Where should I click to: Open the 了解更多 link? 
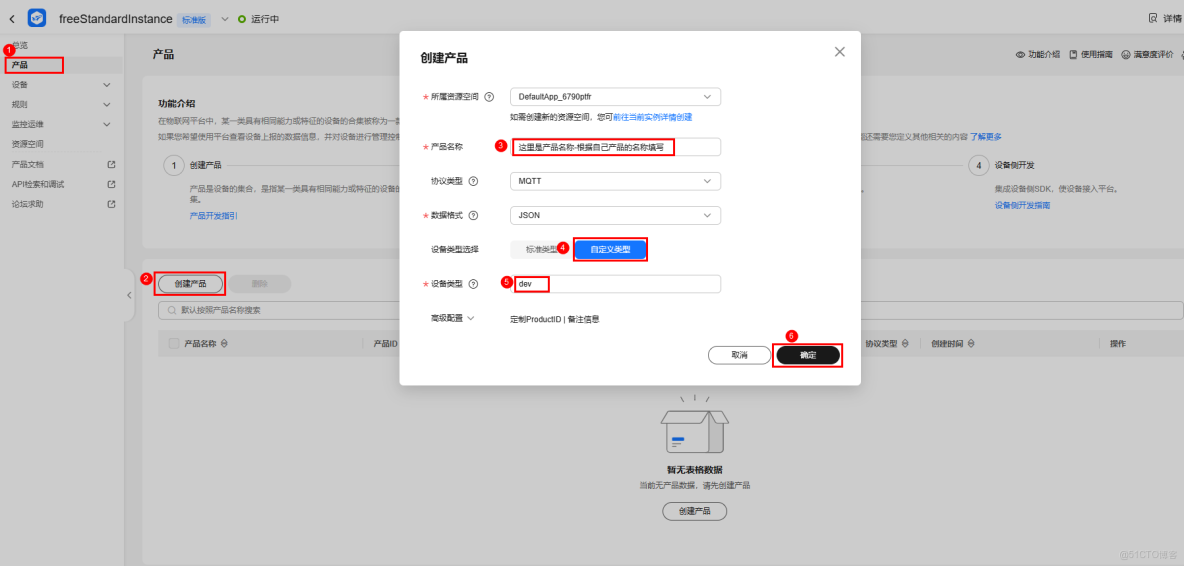click(x=985, y=137)
